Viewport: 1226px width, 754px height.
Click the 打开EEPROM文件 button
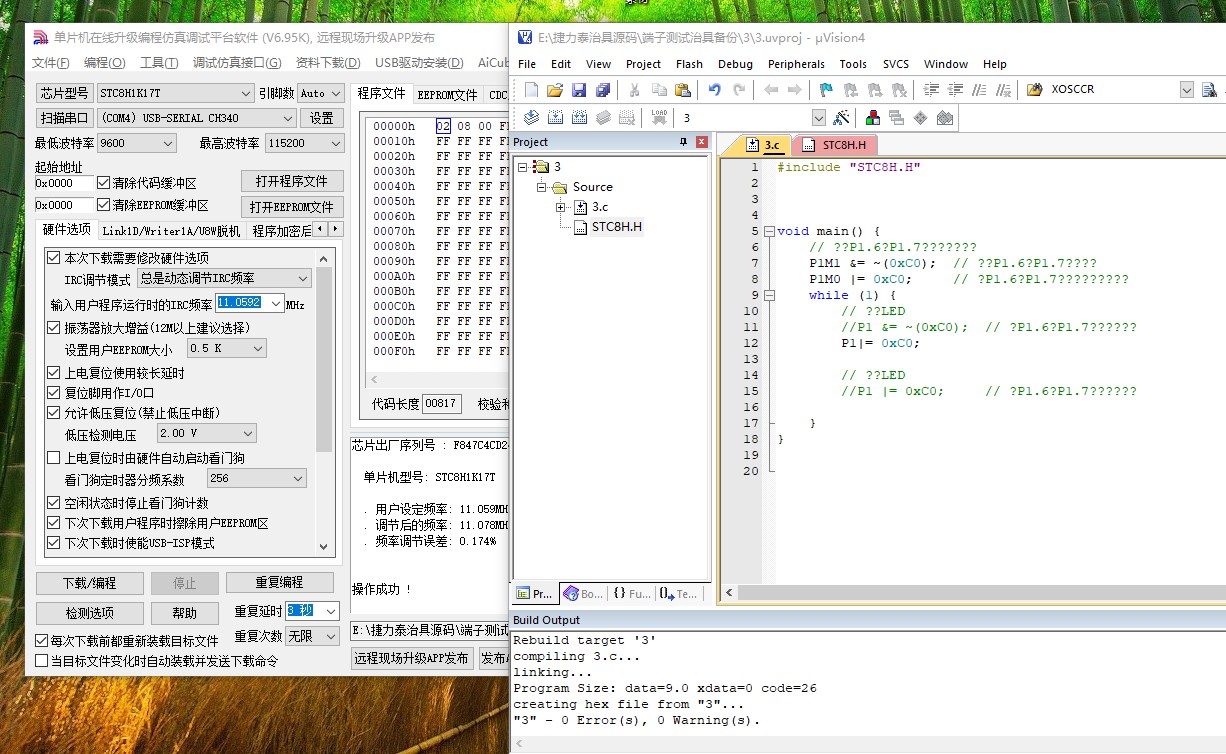(x=292, y=207)
